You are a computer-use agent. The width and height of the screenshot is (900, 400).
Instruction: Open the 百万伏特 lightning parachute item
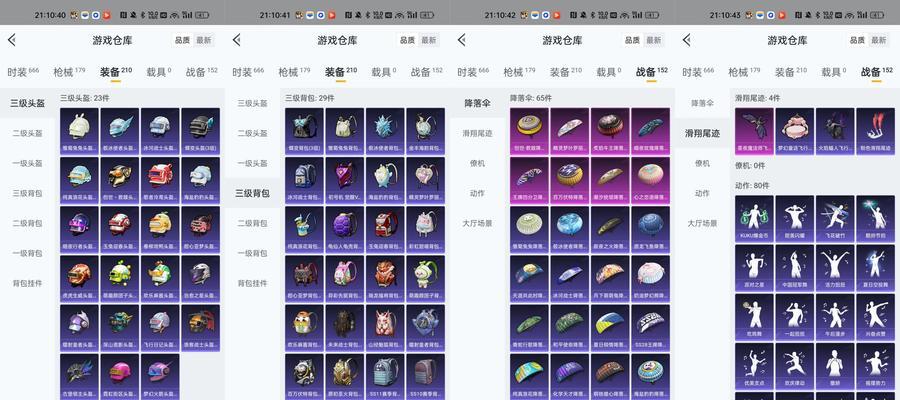click(x=570, y=180)
